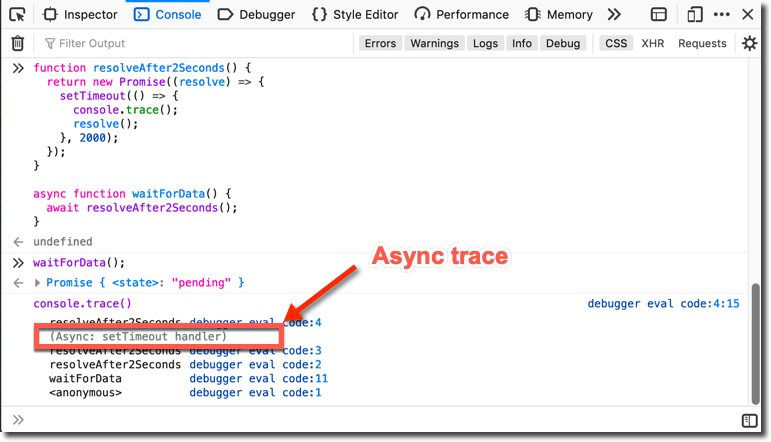Open console settings gear
The image size is (771, 442).
(x=749, y=43)
